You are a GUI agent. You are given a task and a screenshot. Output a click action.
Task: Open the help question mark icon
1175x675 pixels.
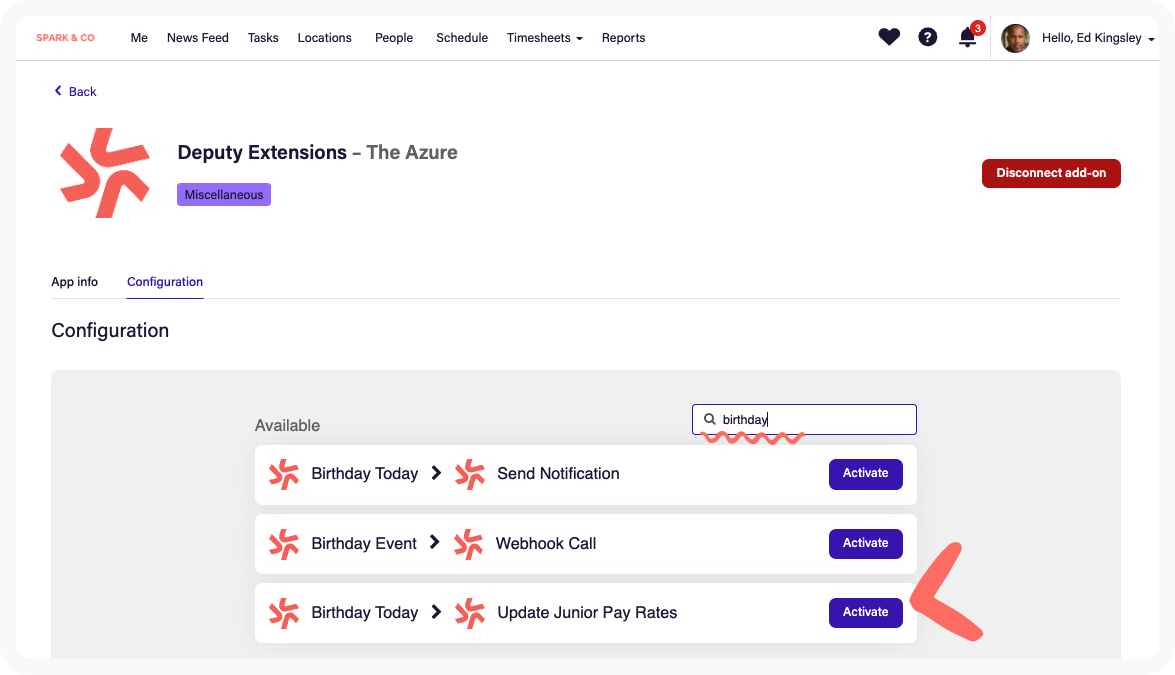click(x=928, y=37)
